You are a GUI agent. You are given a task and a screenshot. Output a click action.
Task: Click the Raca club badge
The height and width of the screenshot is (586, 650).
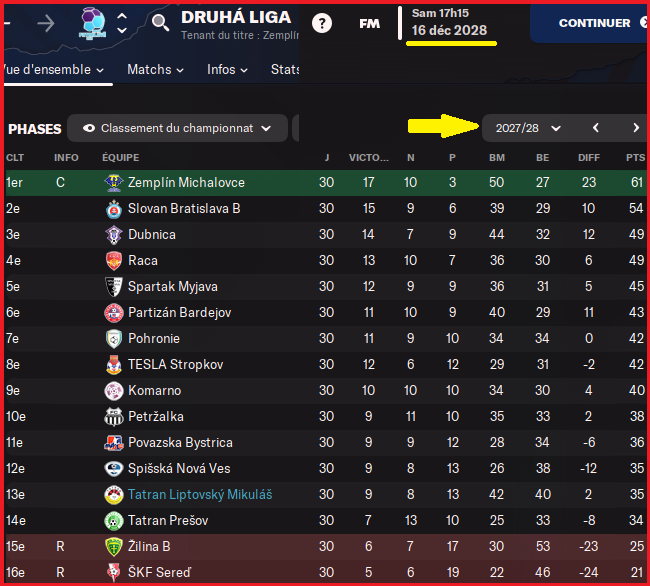[113, 261]
